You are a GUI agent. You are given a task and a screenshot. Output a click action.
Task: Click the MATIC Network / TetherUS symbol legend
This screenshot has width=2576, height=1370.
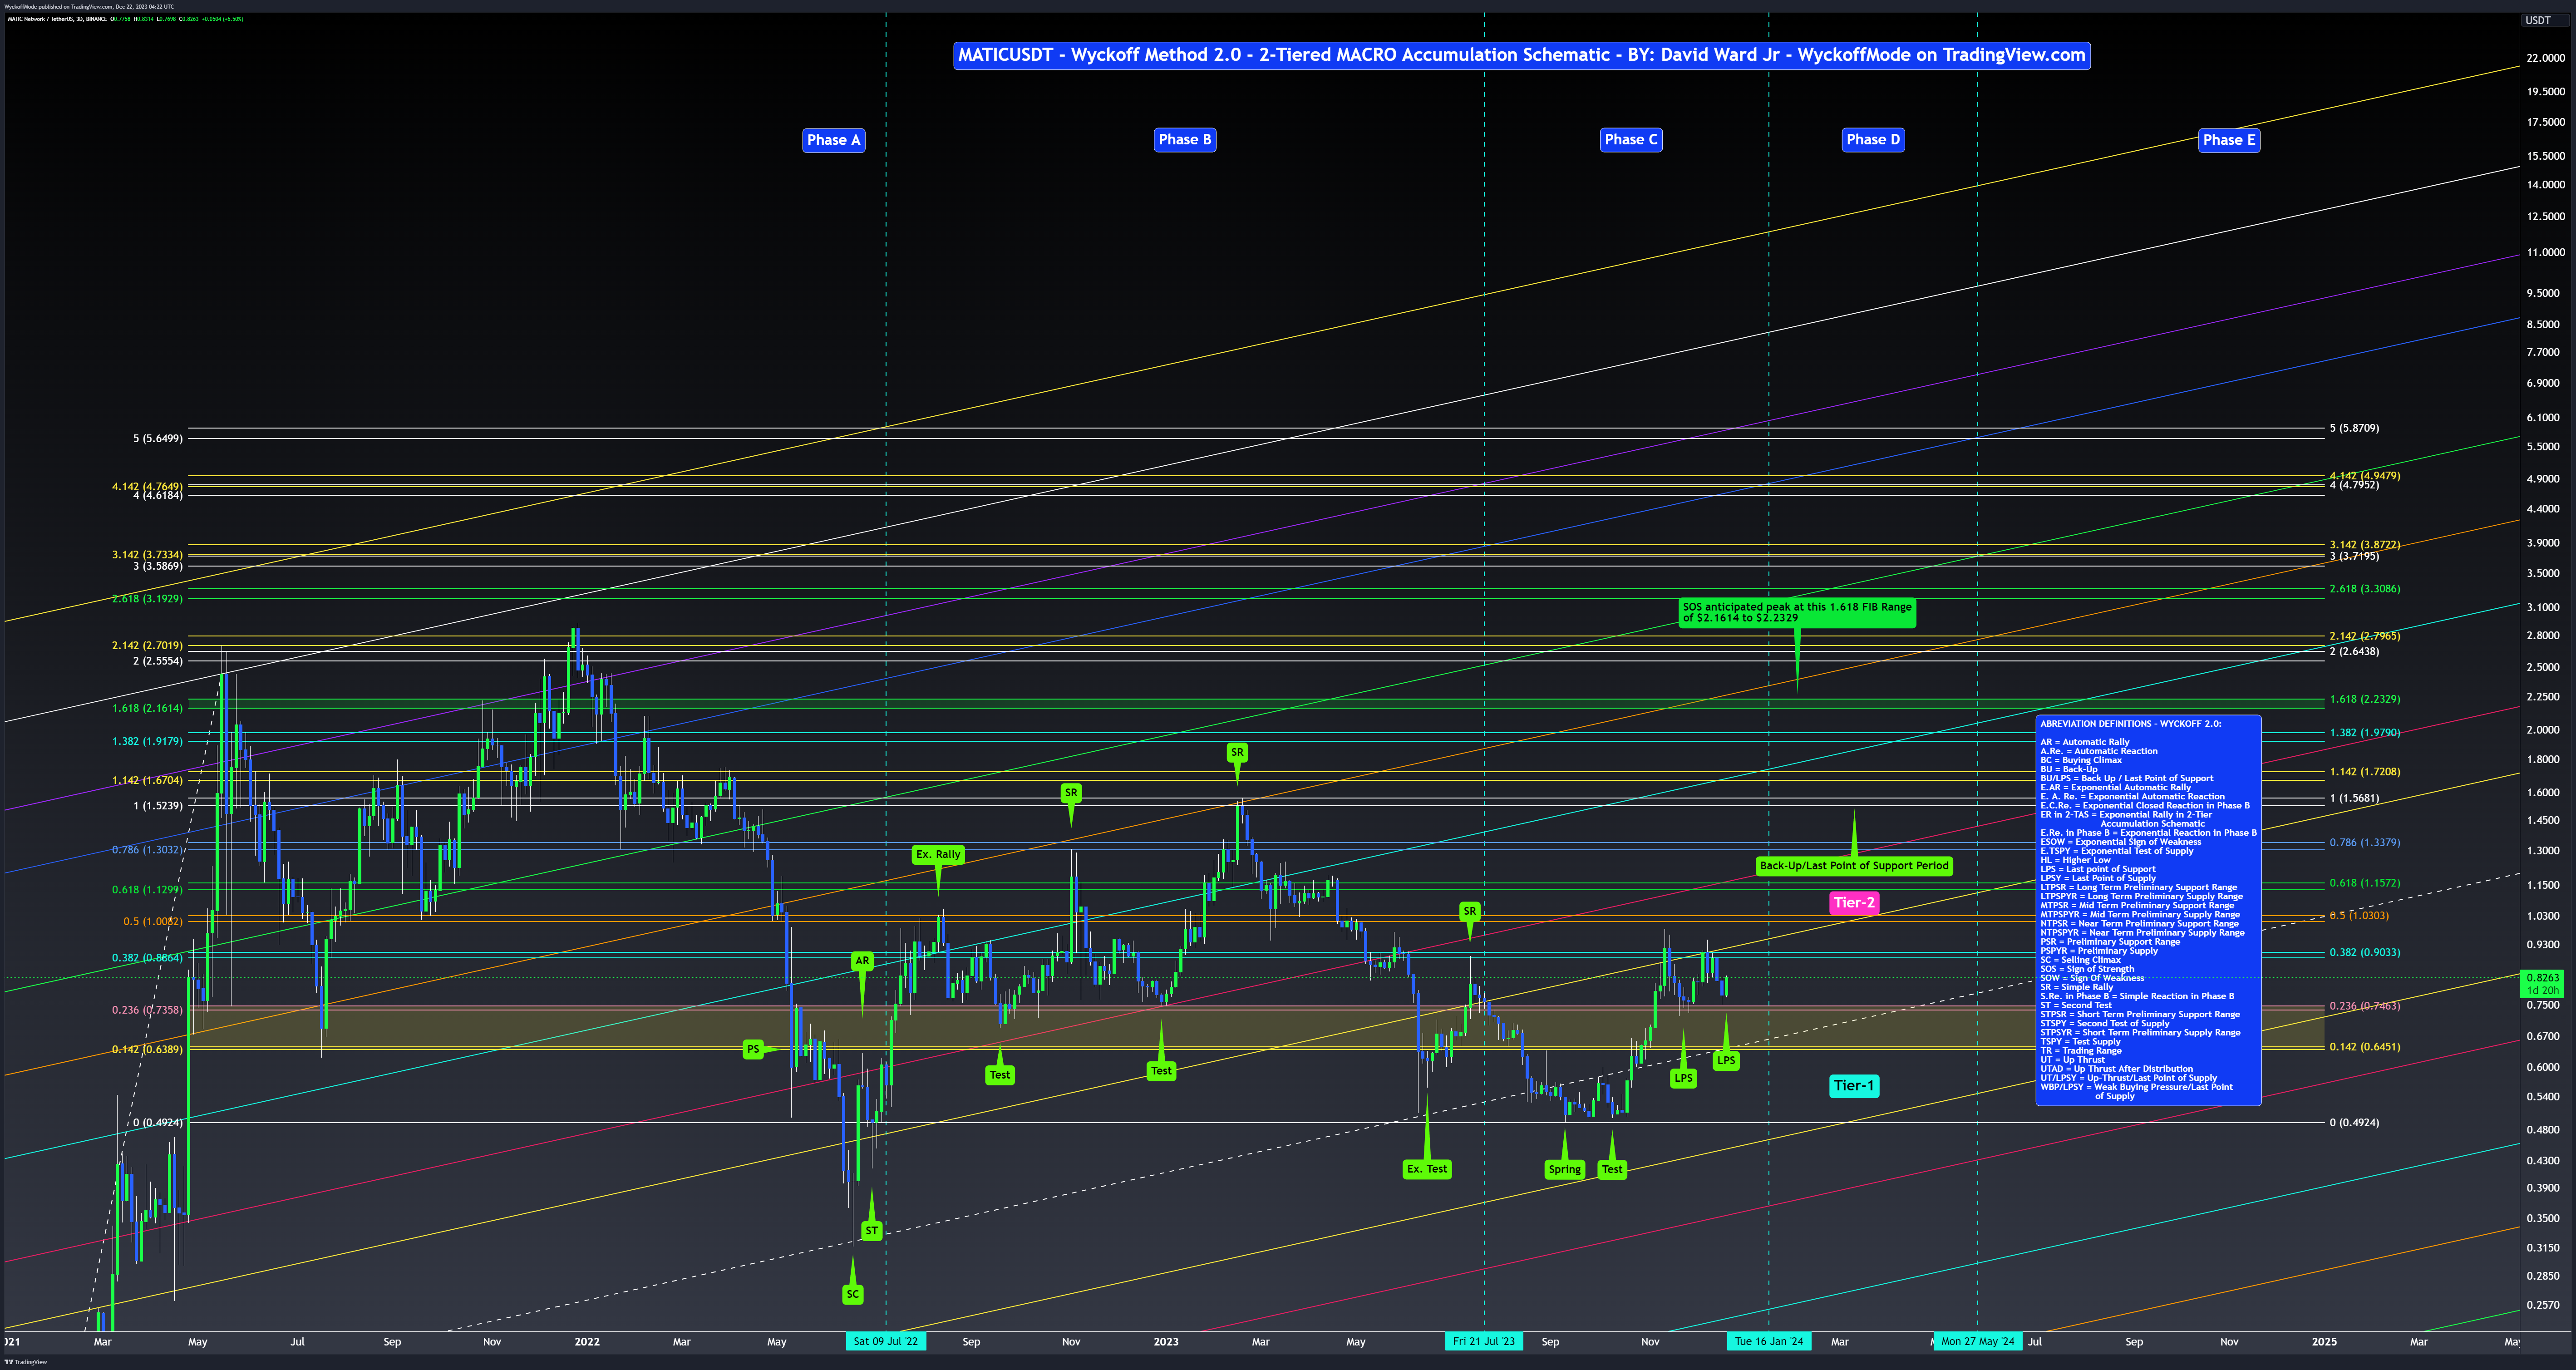[x=57, y=19]
